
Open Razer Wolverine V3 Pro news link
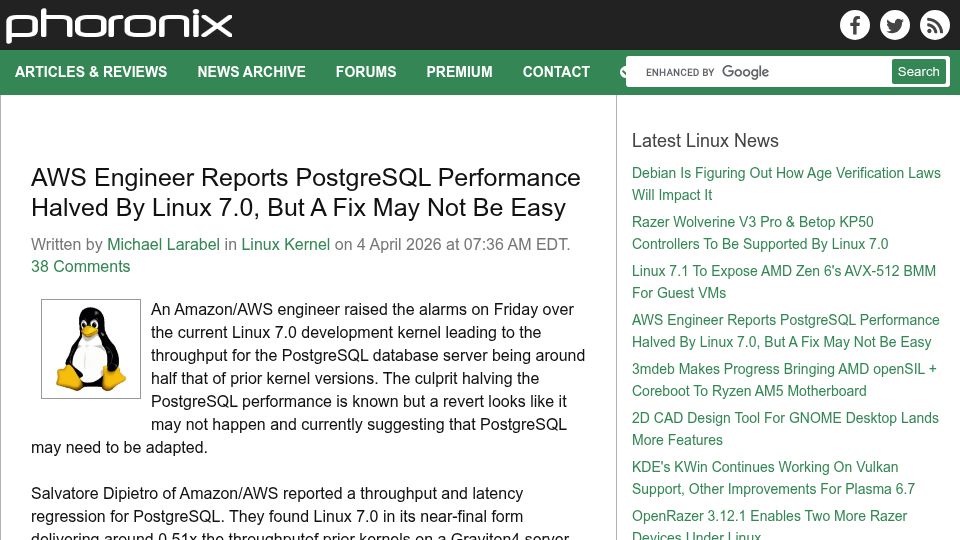point(760,233)
